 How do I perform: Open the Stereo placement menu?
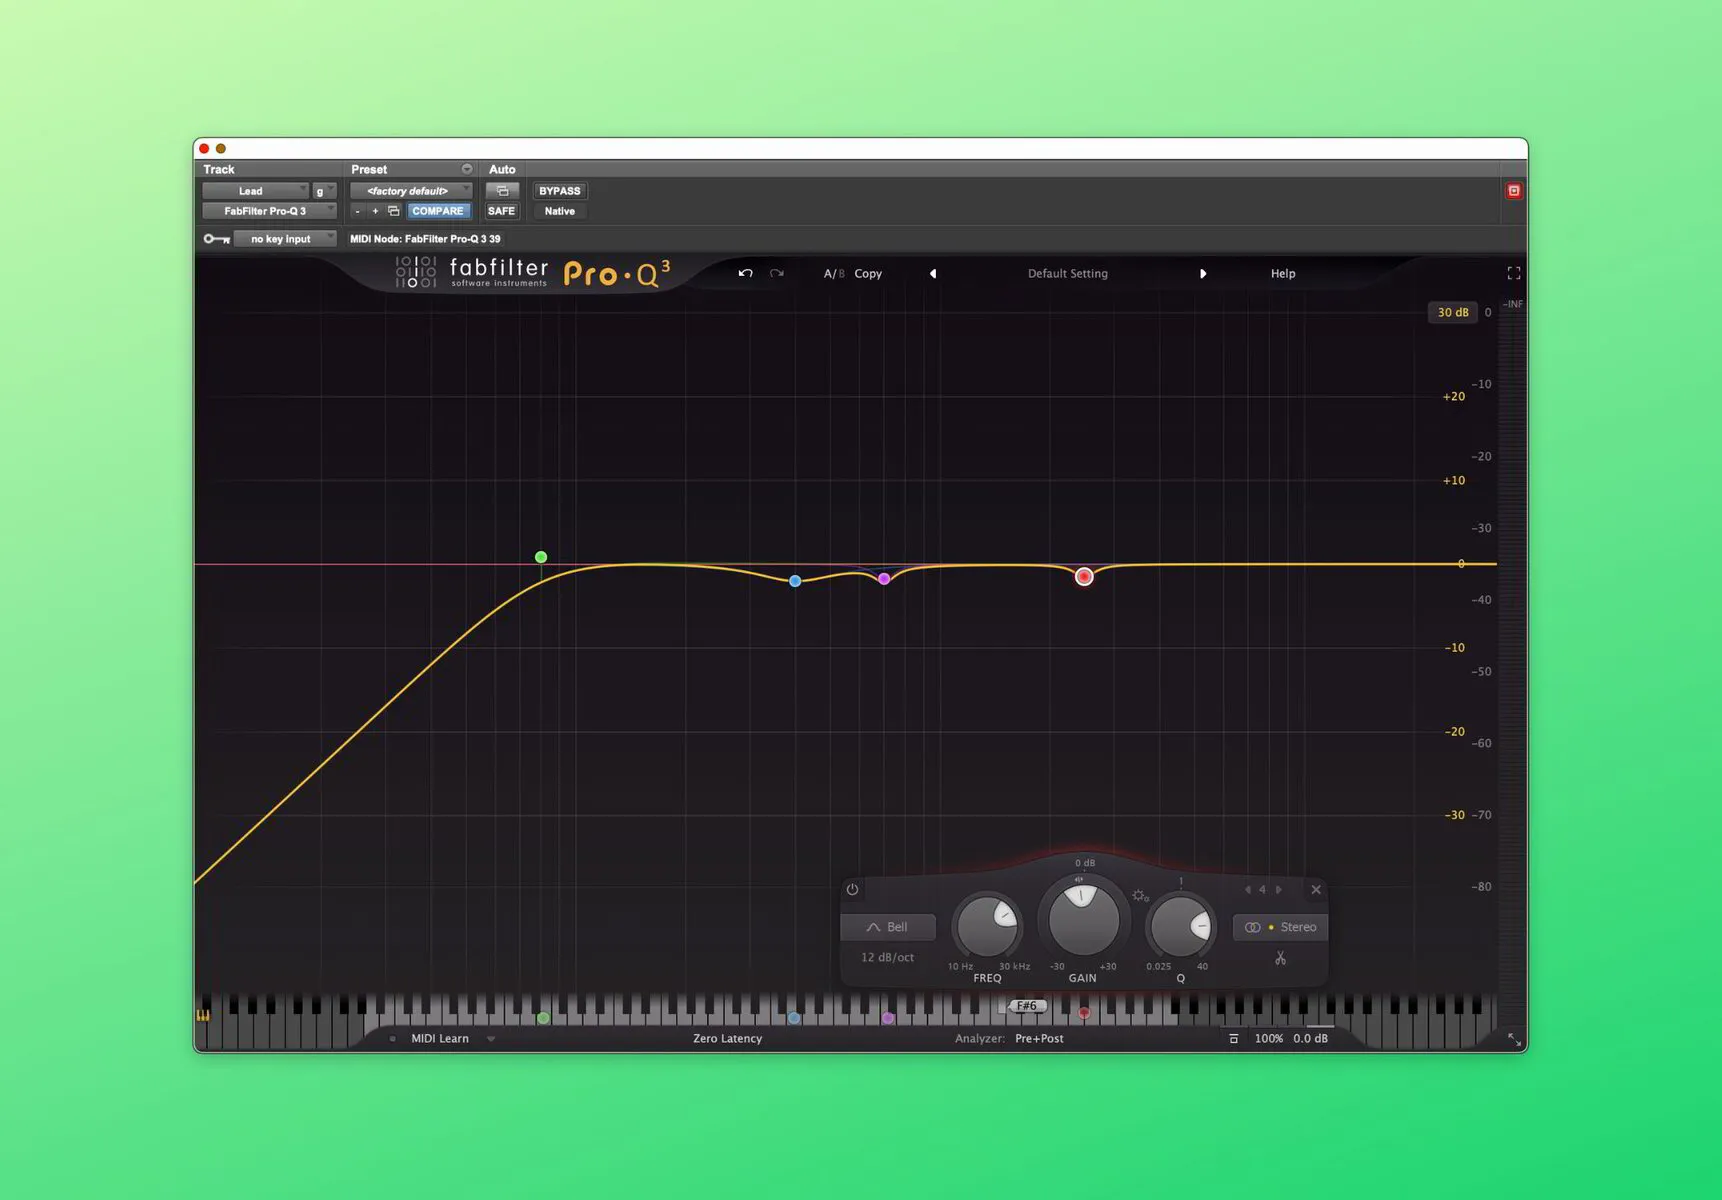click(1280, 927)
